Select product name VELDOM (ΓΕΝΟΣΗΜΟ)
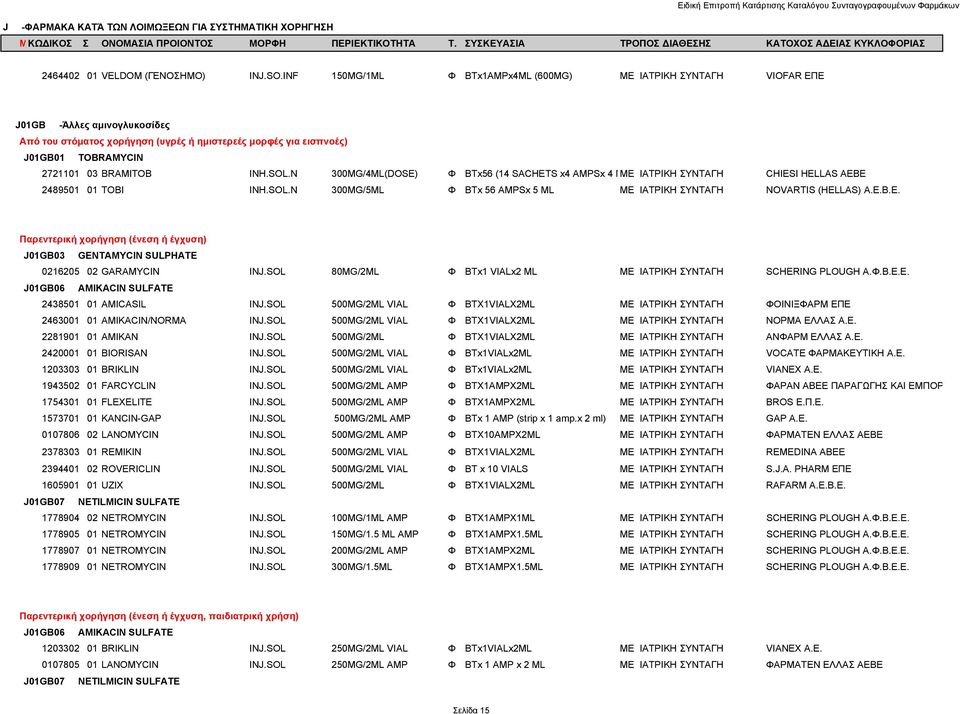The image size is (960, 714). pyautogui.click(x=153, y=76)
